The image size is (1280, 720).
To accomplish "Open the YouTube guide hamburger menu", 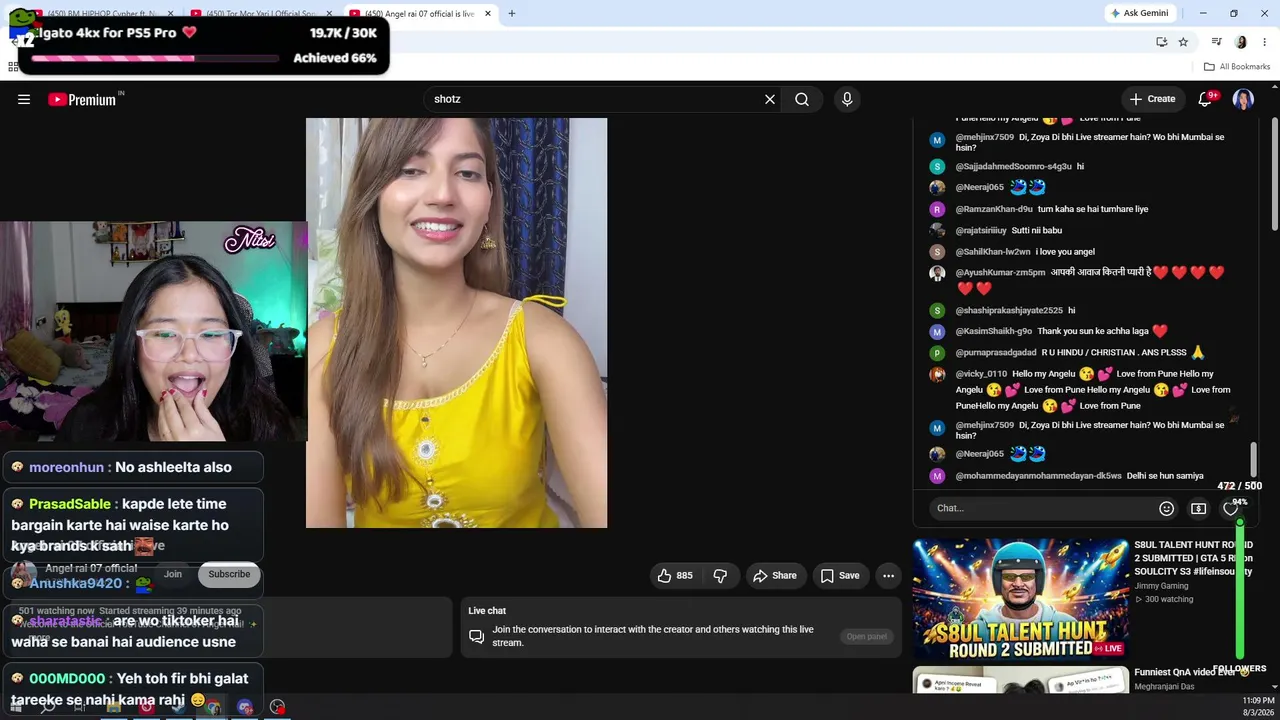I will [x=24, y=99].
